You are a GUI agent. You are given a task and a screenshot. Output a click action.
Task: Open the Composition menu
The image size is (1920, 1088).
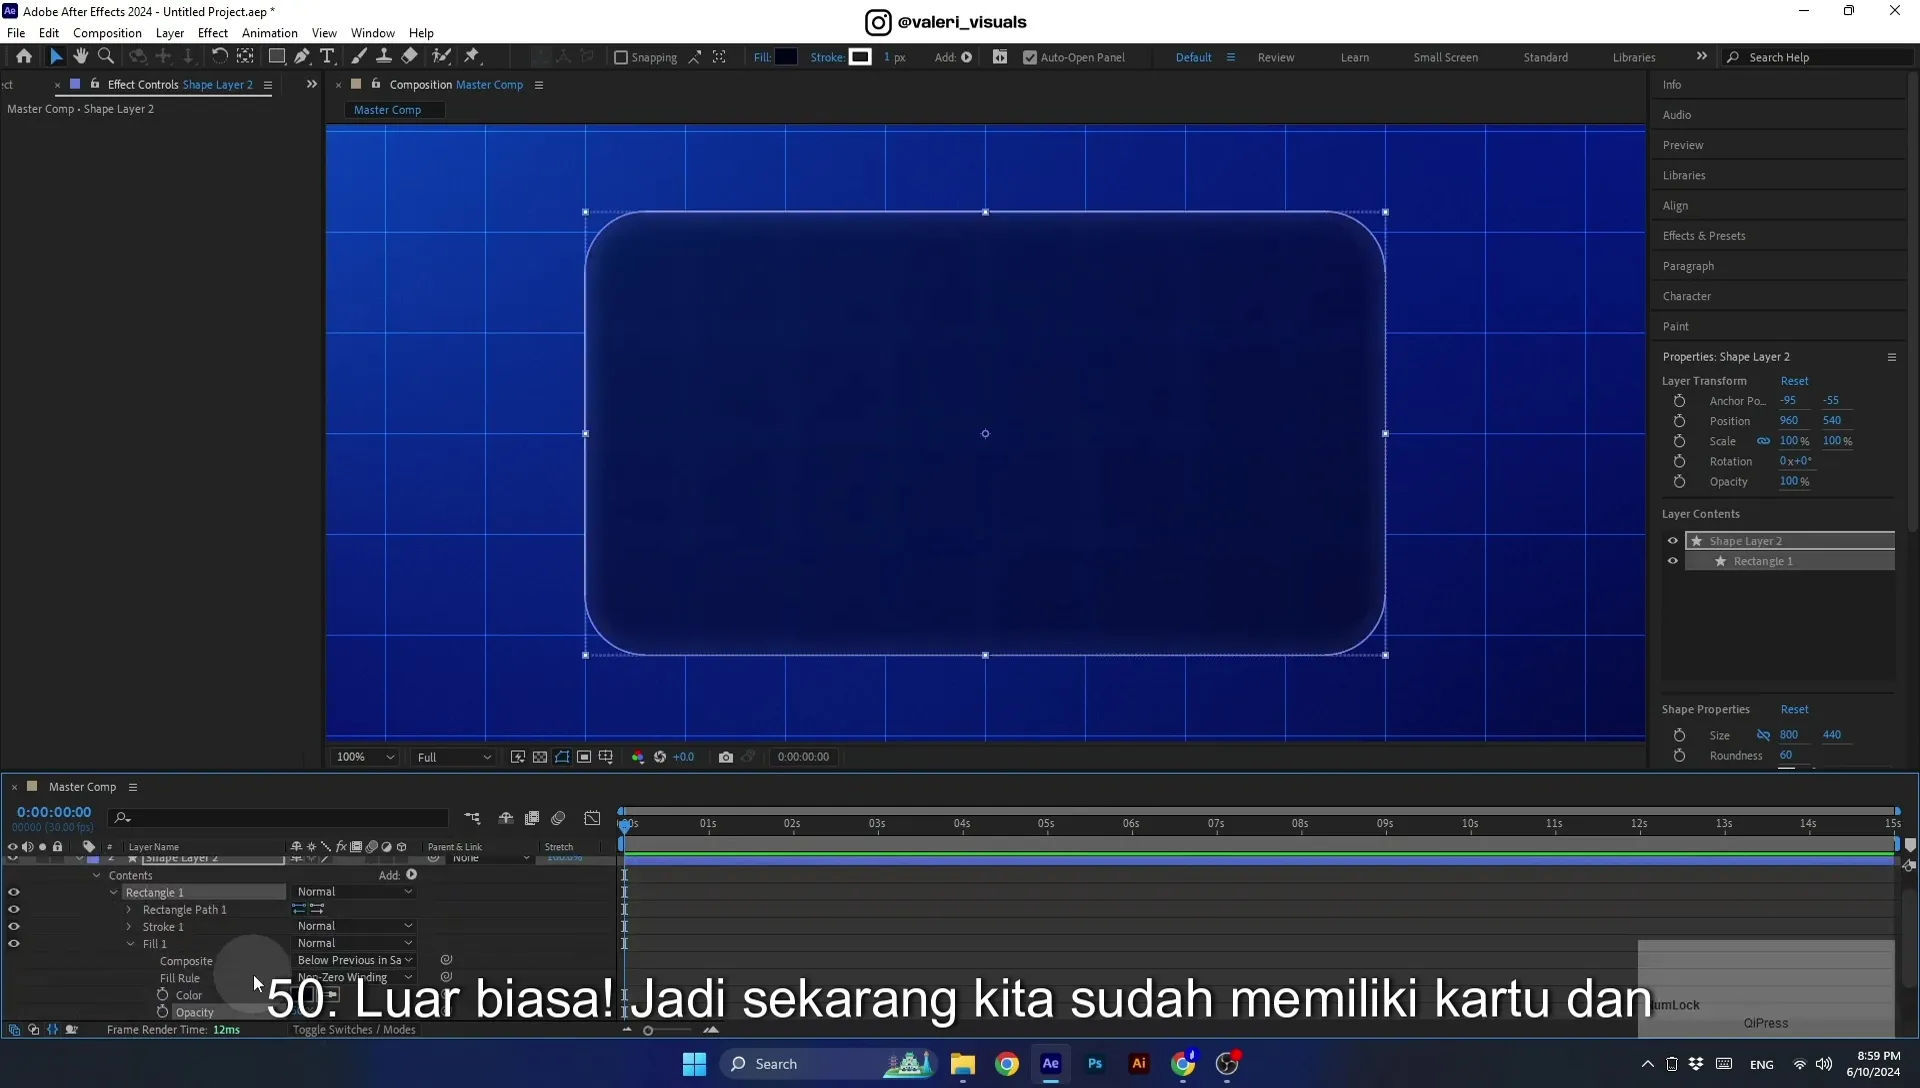pyautogui.click(x=107, y=33)
